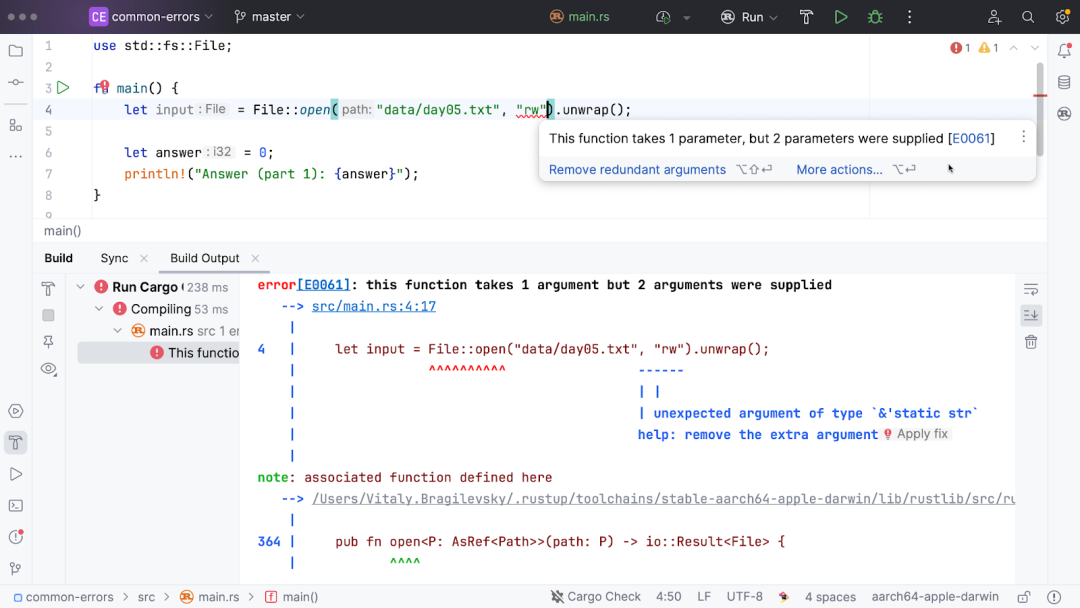Open the Git tool window
Image resolution: width=1080 pixels, height=608 pixels.
click(16, 569)
